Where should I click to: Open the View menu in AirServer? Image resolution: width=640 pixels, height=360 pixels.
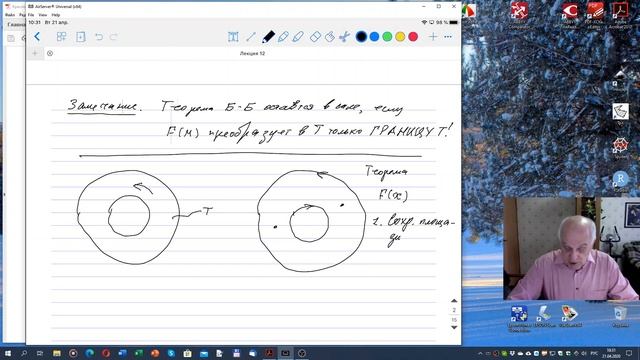(x=42, y=15)
